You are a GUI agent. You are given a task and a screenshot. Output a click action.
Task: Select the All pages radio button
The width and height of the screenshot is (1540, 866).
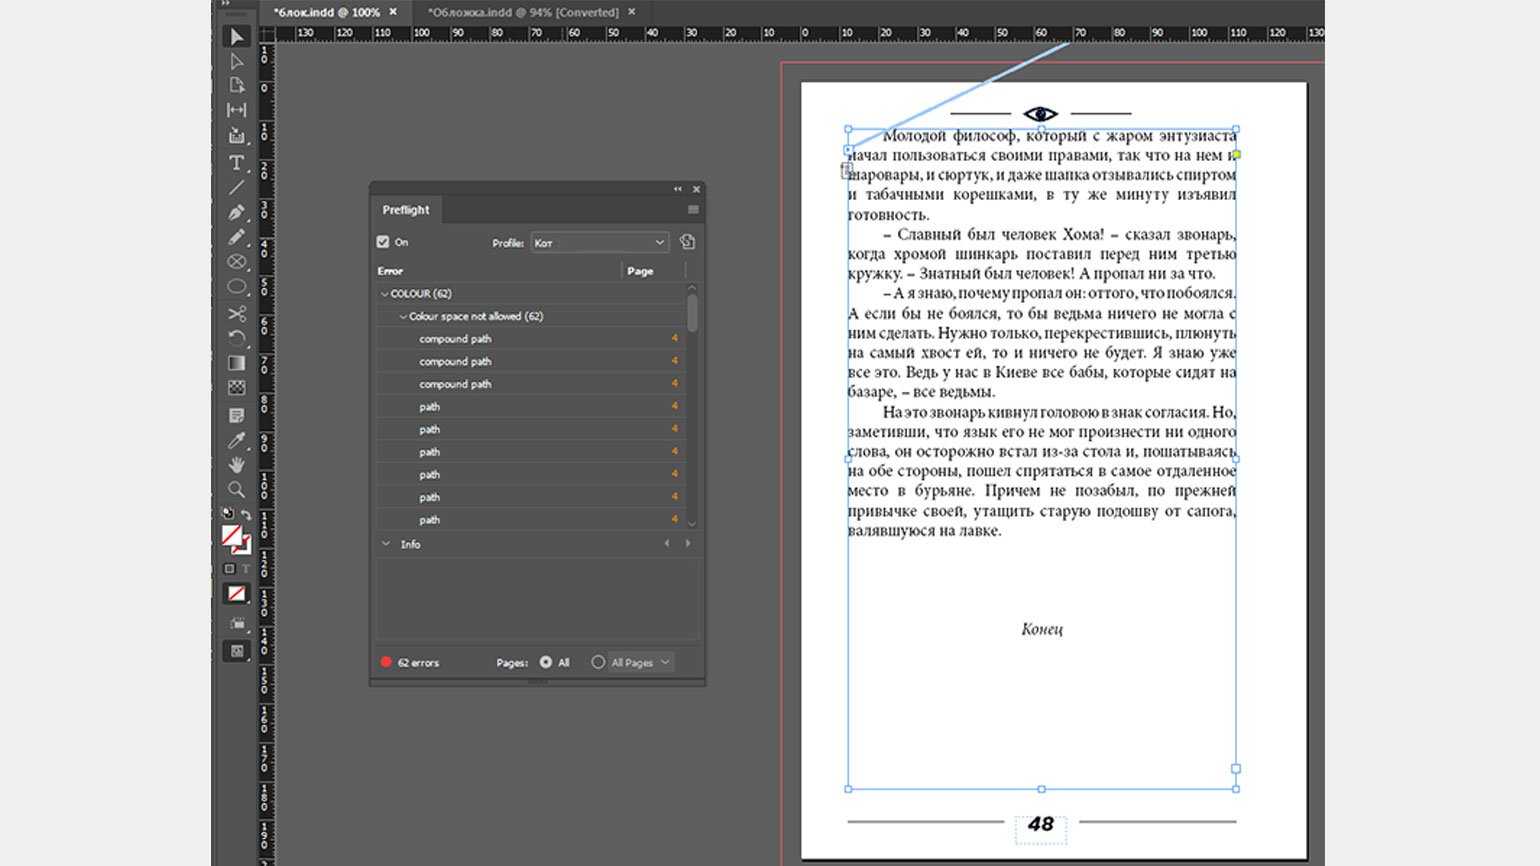pyautogui.click(x=546, y=662)
